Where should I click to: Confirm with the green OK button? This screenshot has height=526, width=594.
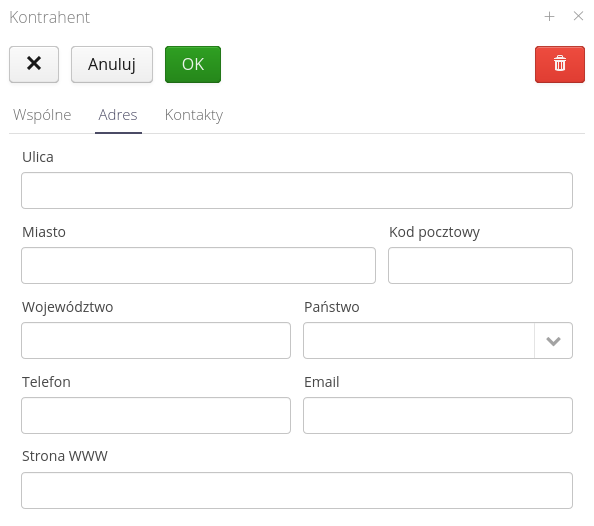pos(193,64)
